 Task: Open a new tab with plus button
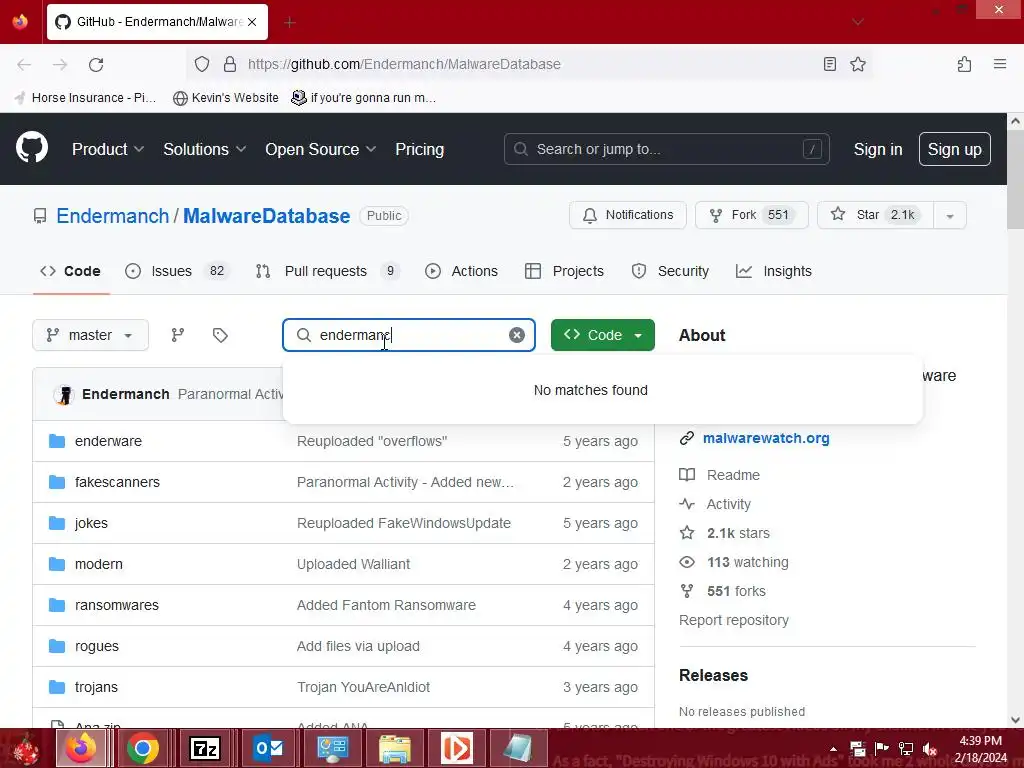[x=289, y=22]
